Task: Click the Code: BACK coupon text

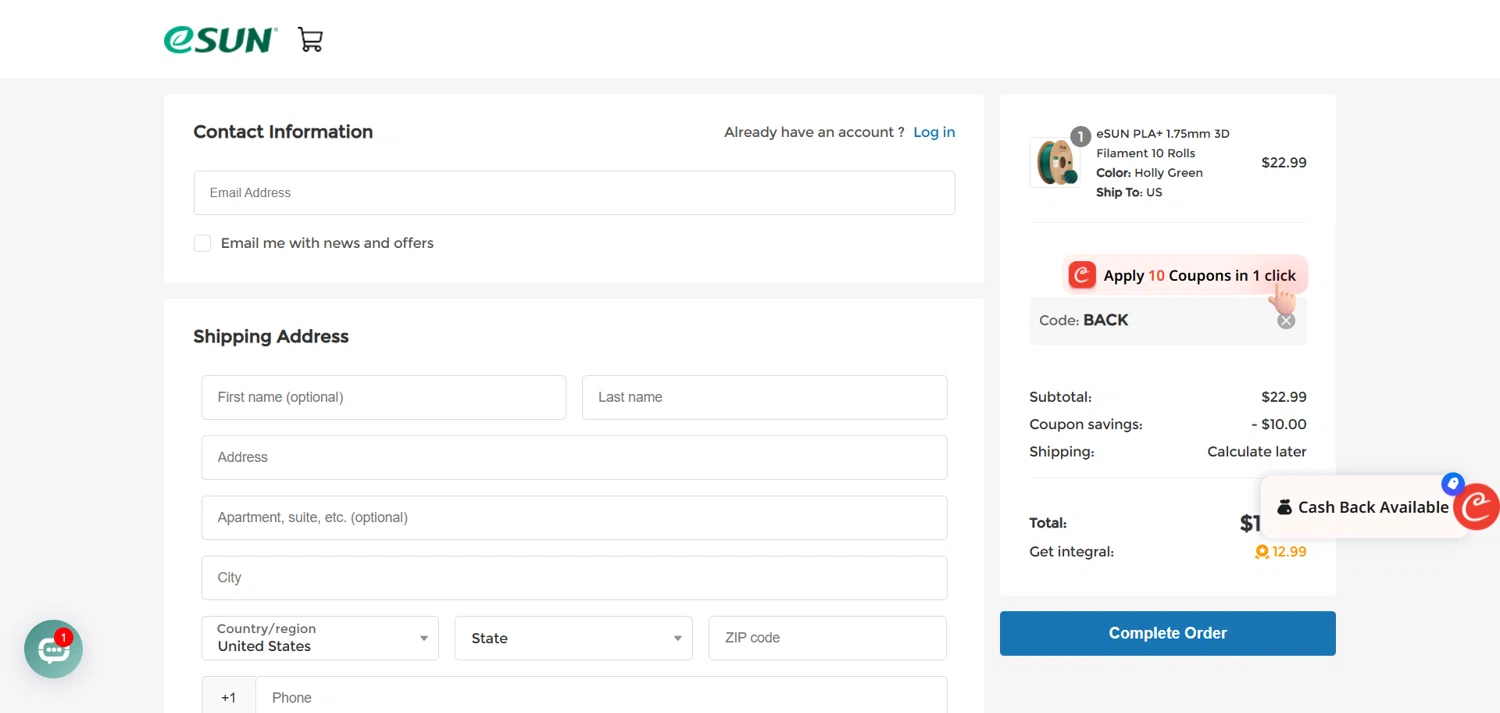Action: pos(1084,320)
